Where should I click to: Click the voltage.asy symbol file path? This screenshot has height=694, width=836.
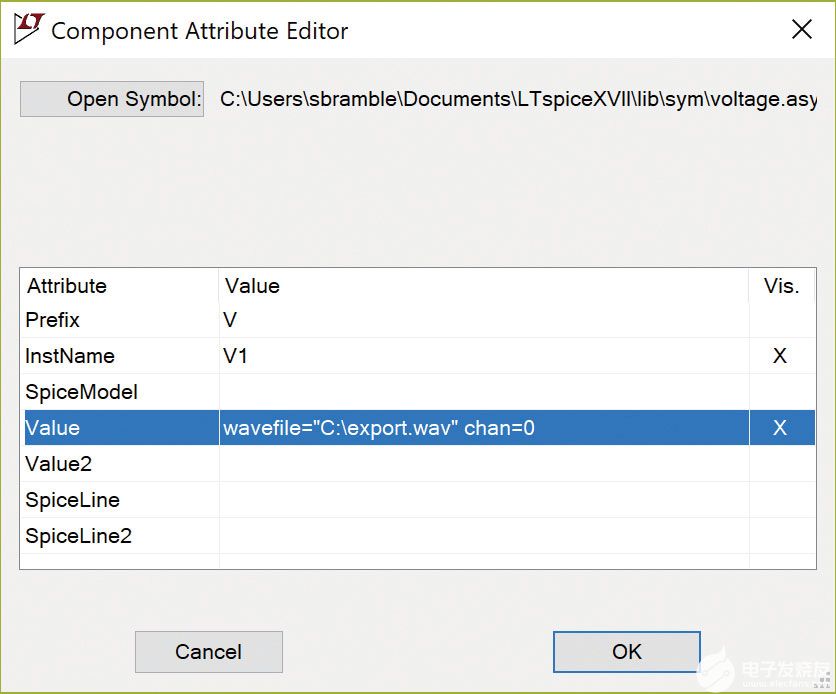coord(518,99)
